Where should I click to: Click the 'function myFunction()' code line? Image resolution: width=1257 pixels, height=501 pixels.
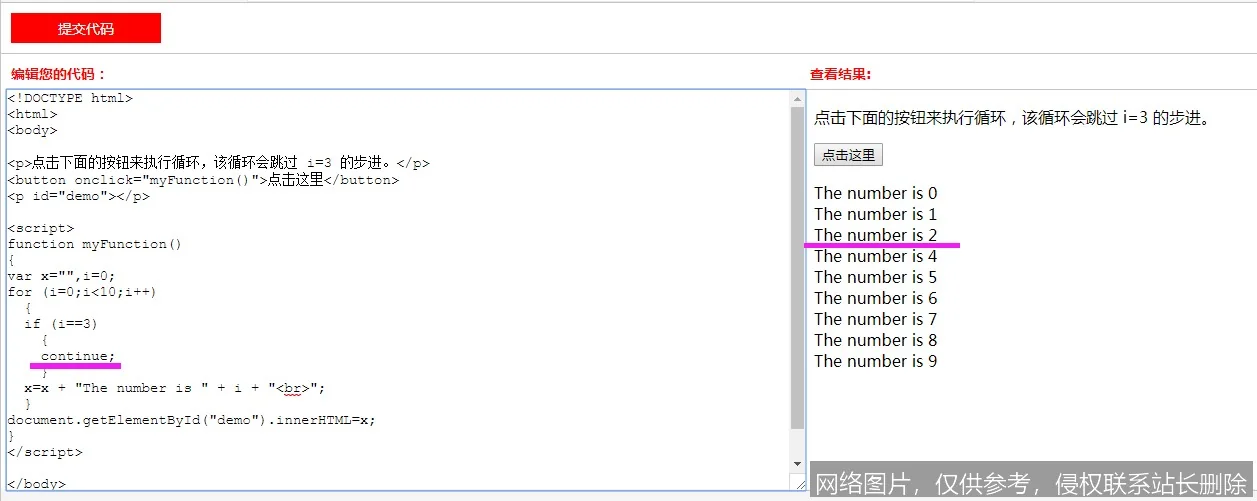(x=95, y=244)
